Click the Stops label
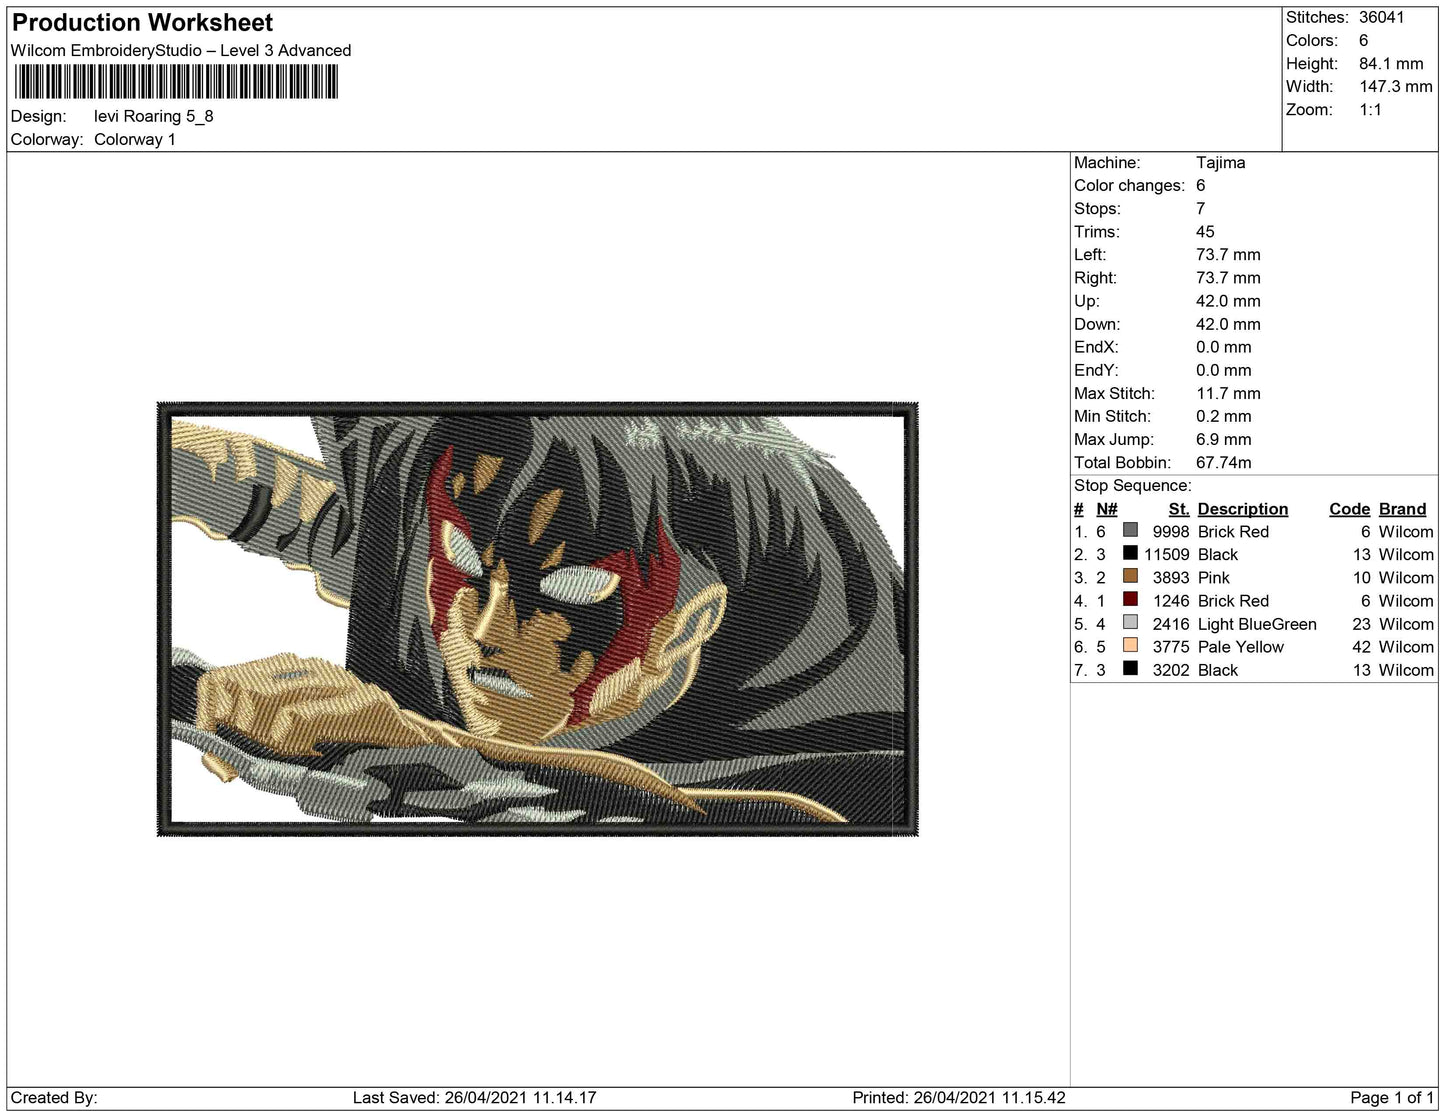This screenshot has width=1445, height=1112. coord(1097,208)
